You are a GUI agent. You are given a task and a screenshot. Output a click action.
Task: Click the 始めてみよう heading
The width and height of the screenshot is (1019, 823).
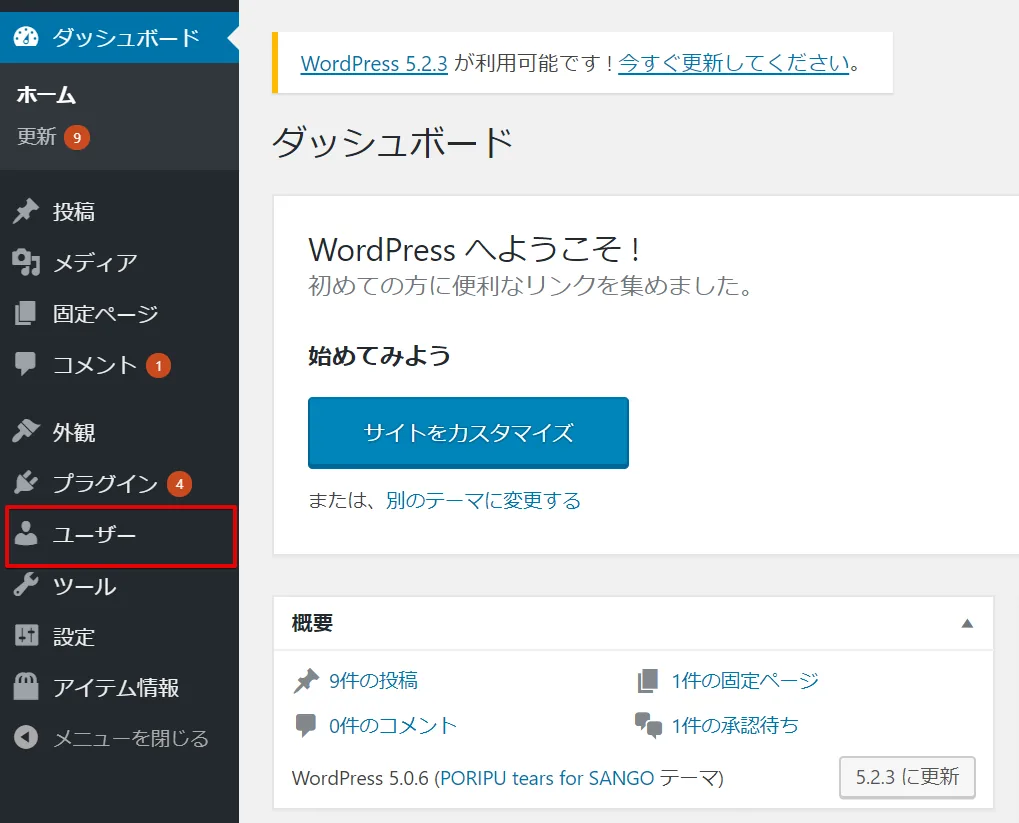point(379,356)
